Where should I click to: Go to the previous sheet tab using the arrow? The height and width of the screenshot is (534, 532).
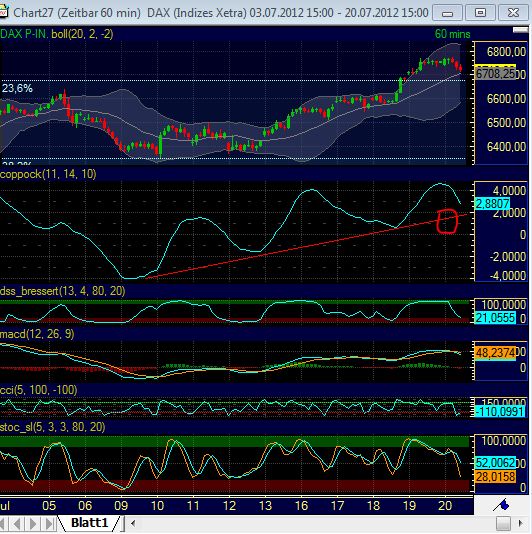click(17, 523)
